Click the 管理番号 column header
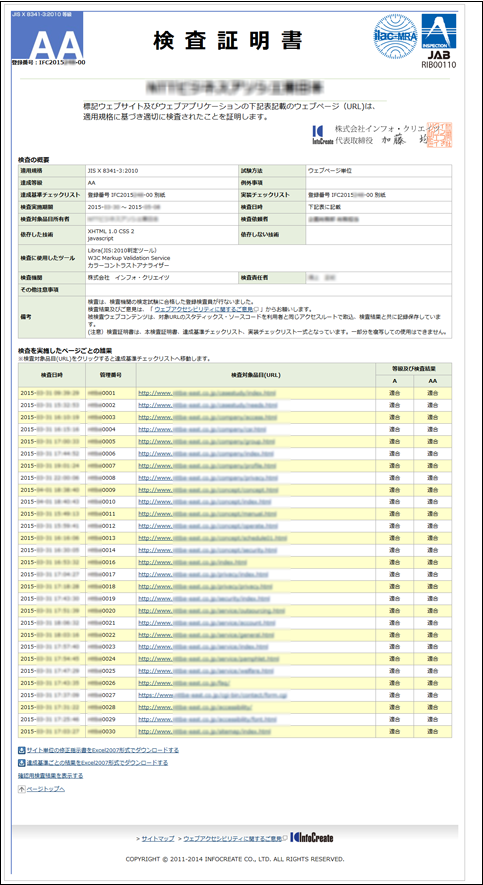 [111, 375]
